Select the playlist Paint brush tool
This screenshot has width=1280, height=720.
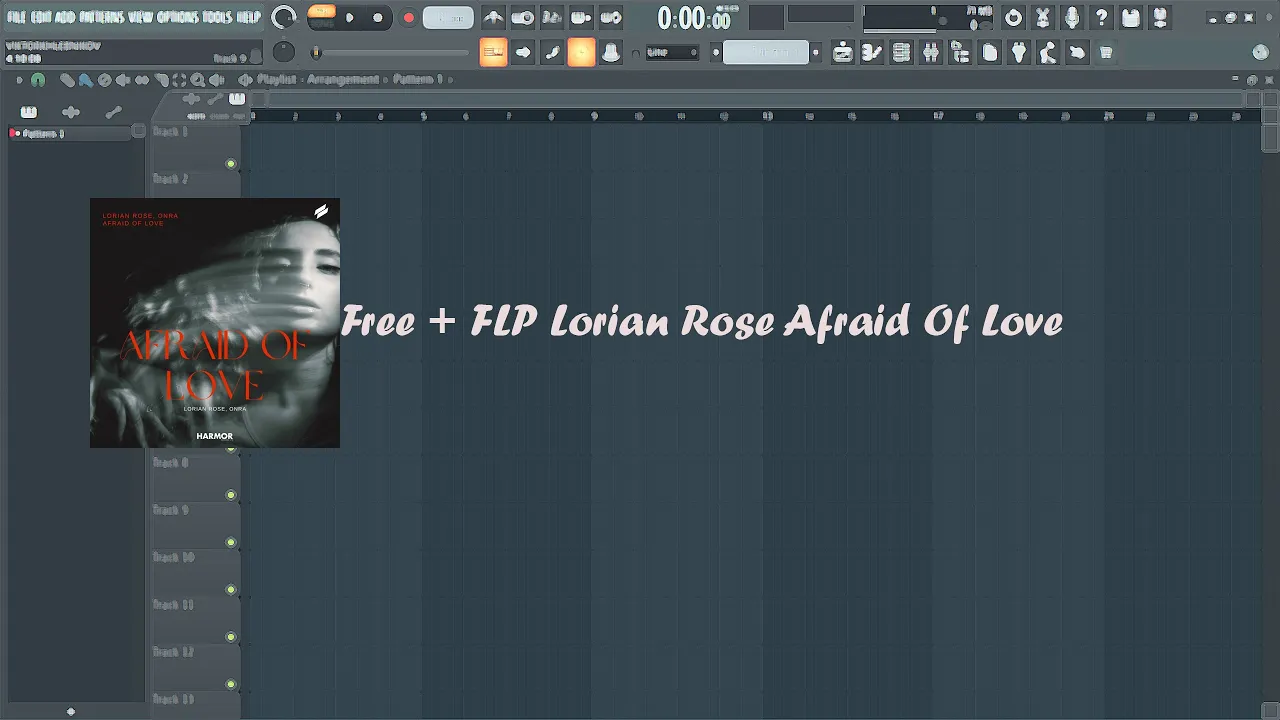coord(85,79)
